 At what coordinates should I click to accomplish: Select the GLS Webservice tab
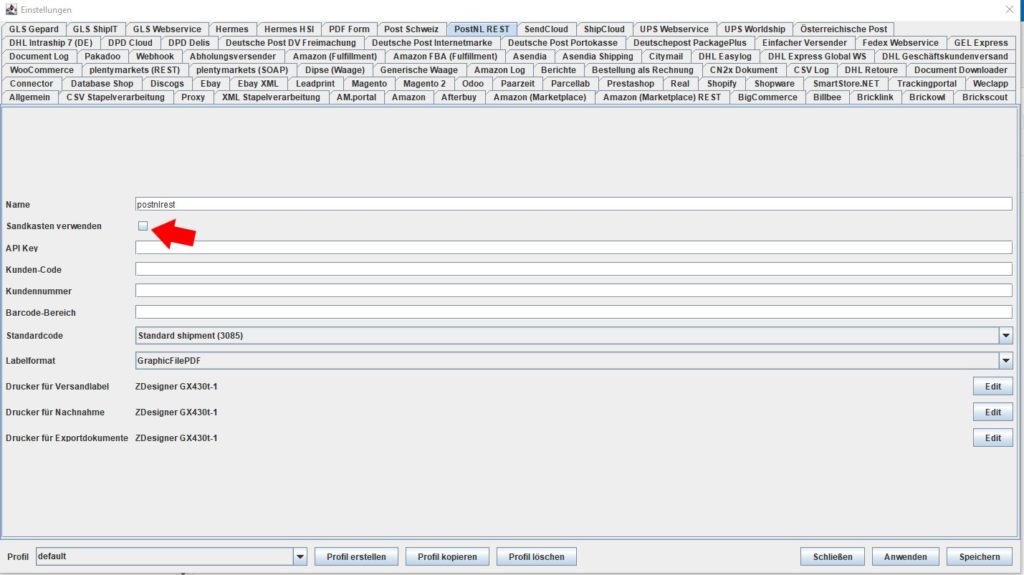[x=167, y=29]
